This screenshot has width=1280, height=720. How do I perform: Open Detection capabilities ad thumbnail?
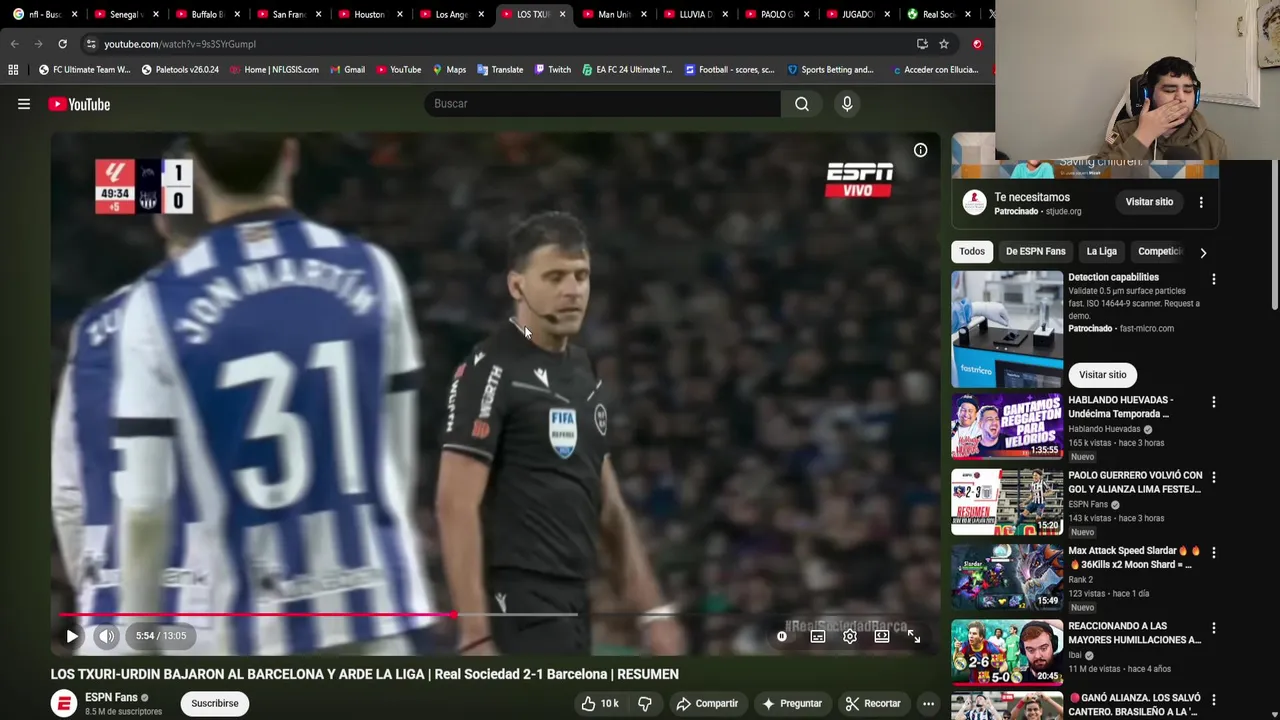1007,329
